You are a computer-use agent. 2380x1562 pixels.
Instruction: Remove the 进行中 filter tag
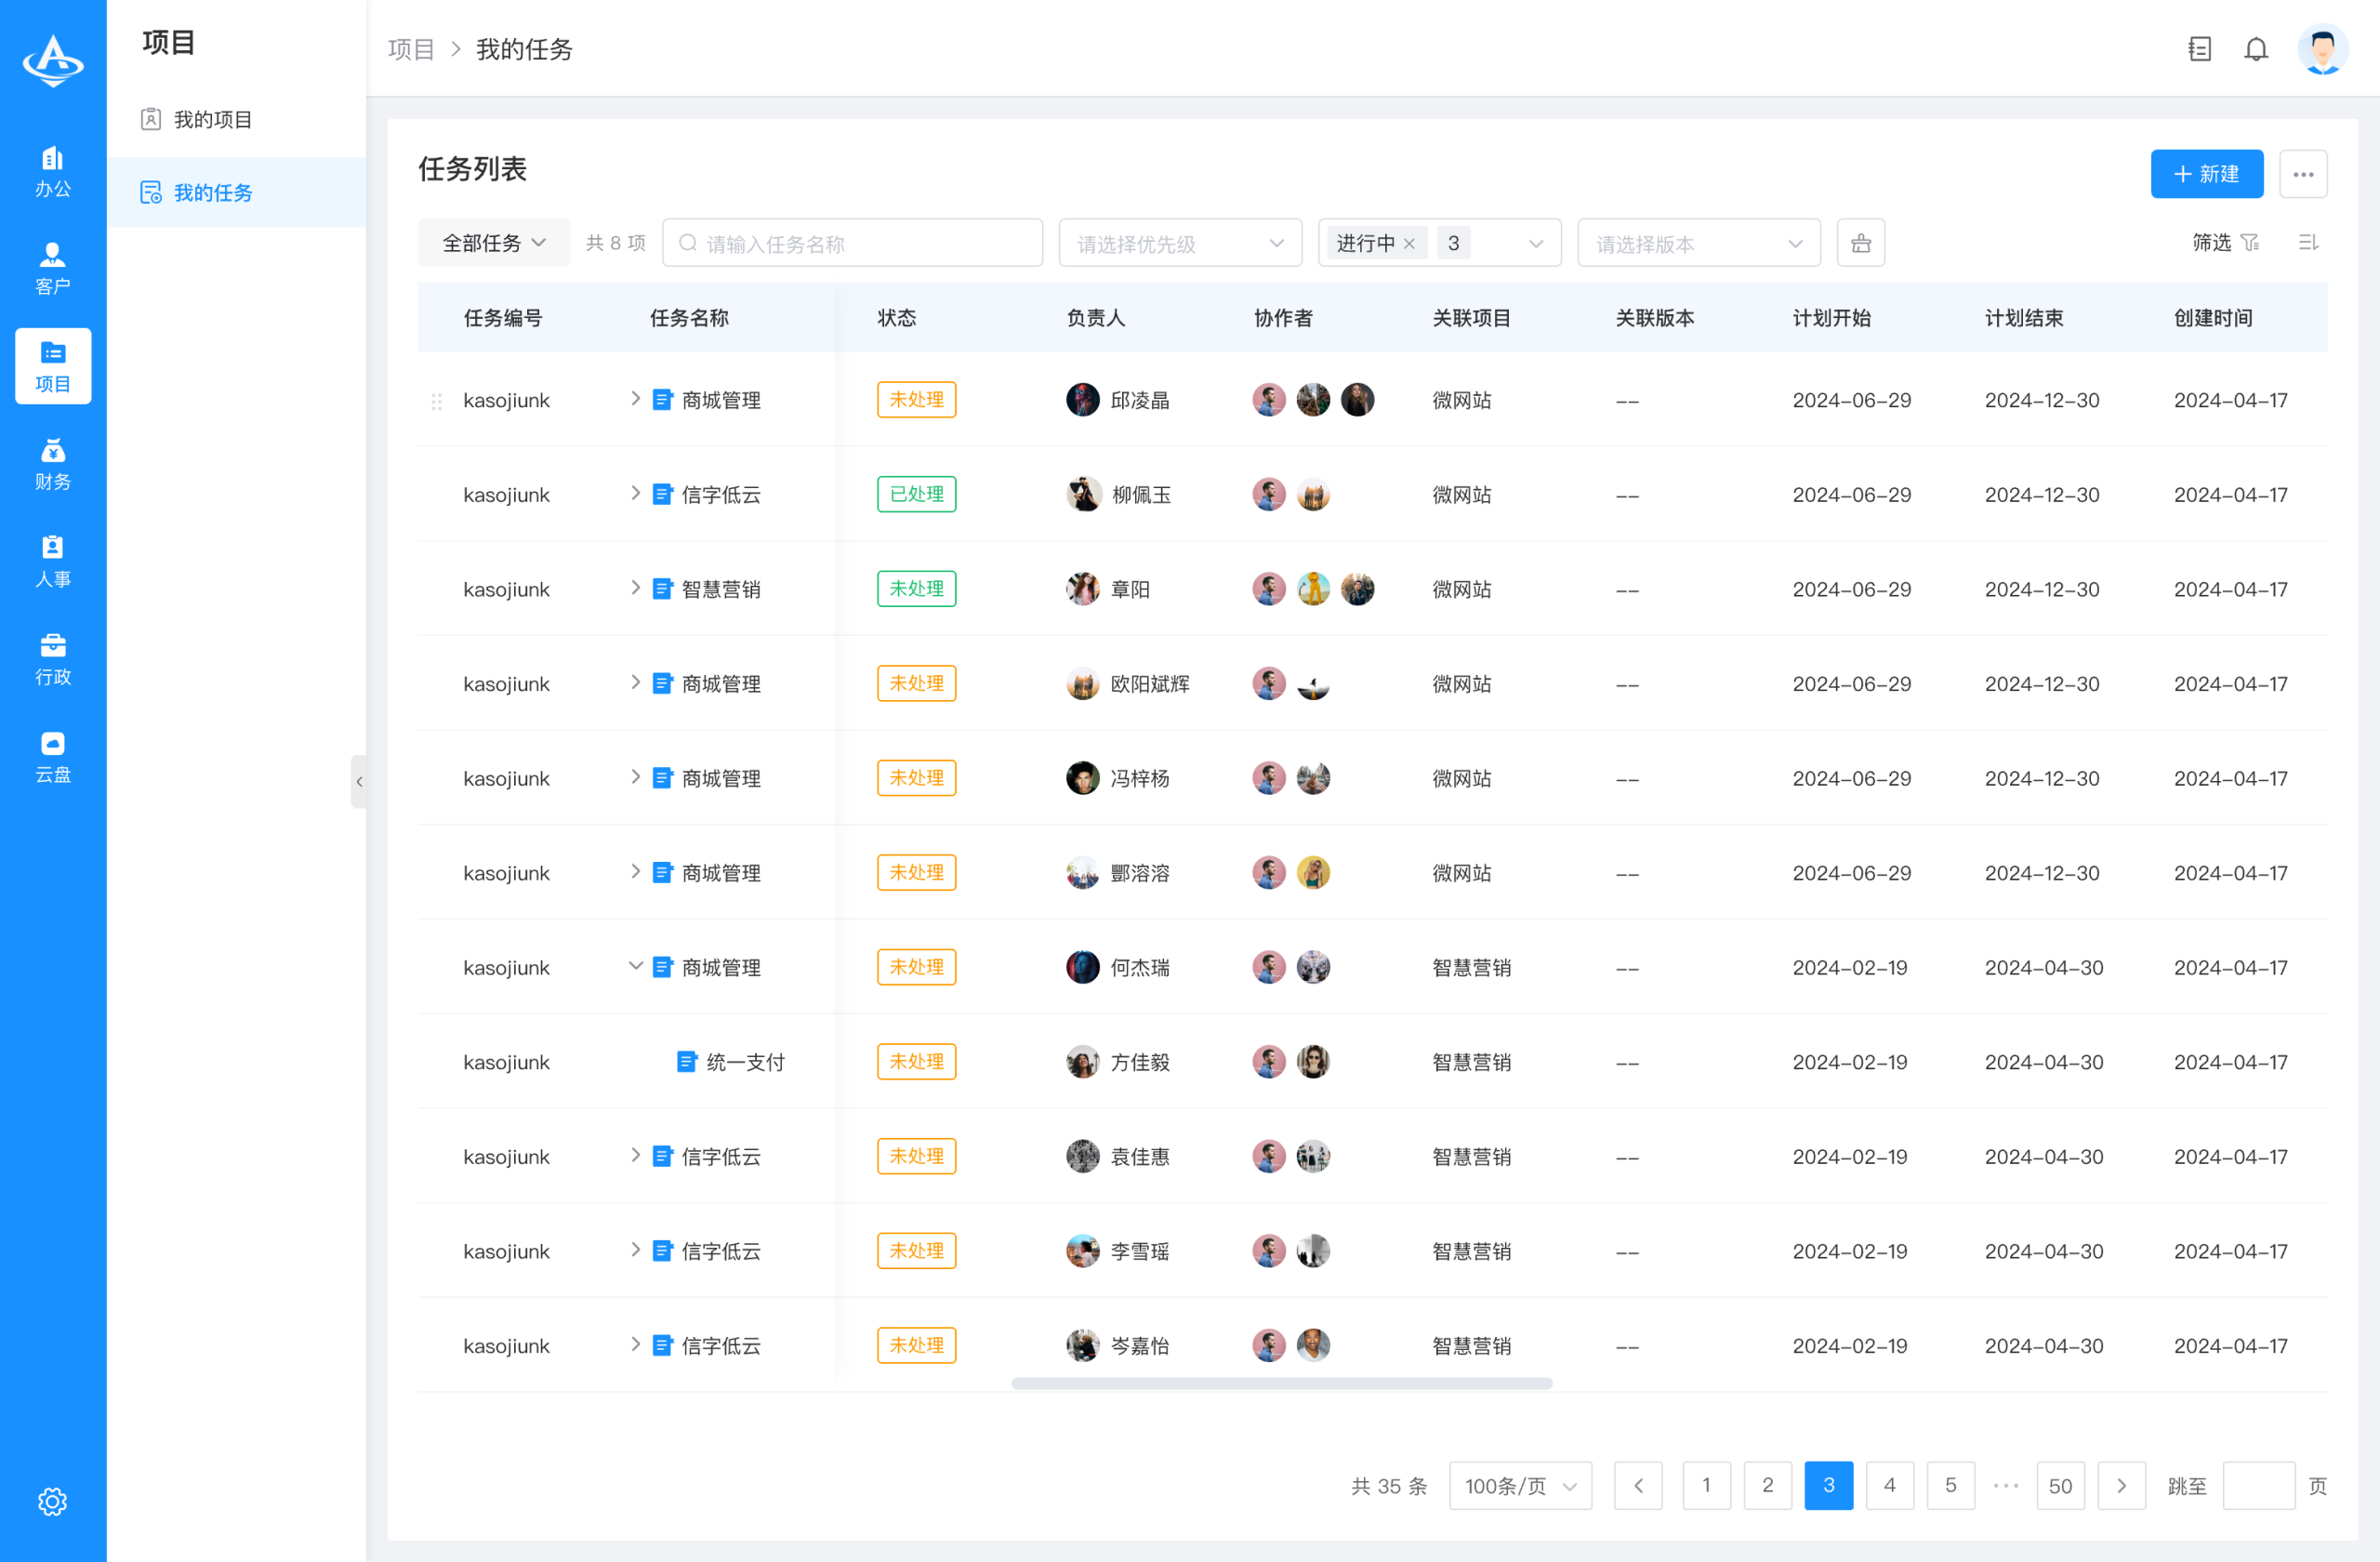click(1409, 242)
